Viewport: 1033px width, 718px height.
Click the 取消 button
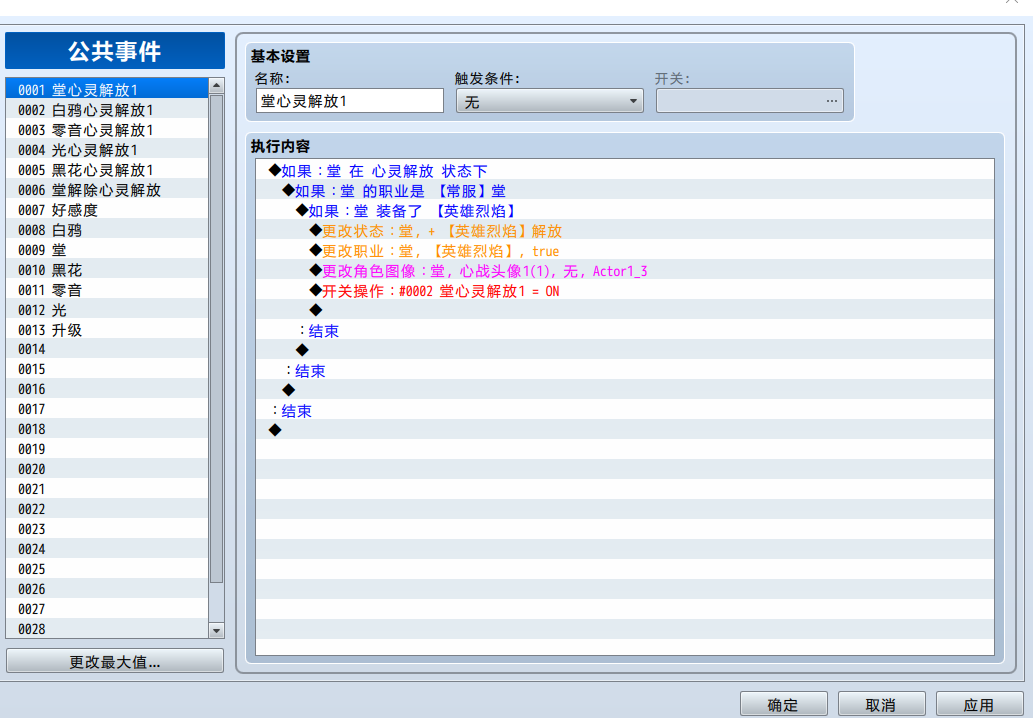(x=881, y=705)
